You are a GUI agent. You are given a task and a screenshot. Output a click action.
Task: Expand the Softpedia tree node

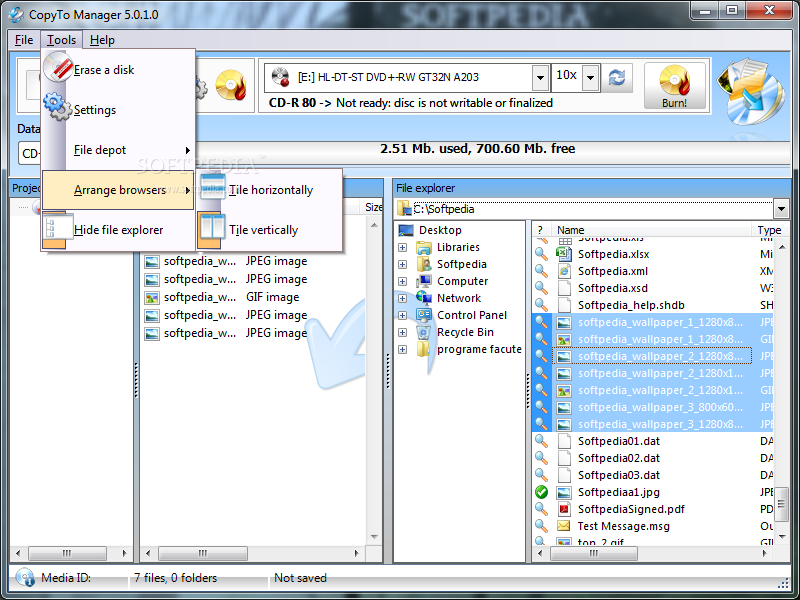point(403,264)
